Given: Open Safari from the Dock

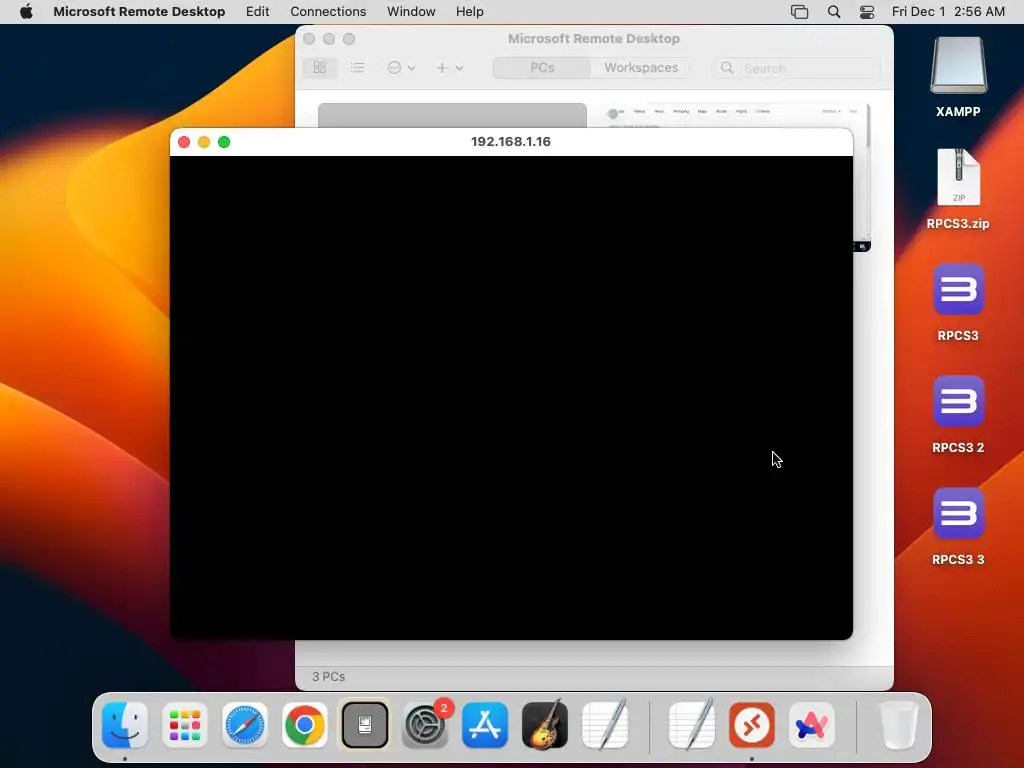Looking at the screenshot, I should (x=245, y=725).
